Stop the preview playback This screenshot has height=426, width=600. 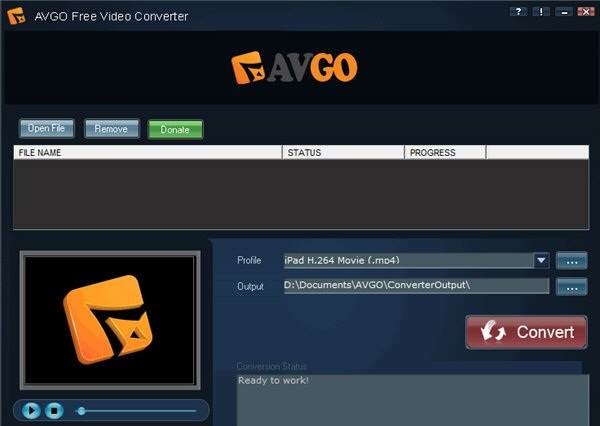point(54,411)
